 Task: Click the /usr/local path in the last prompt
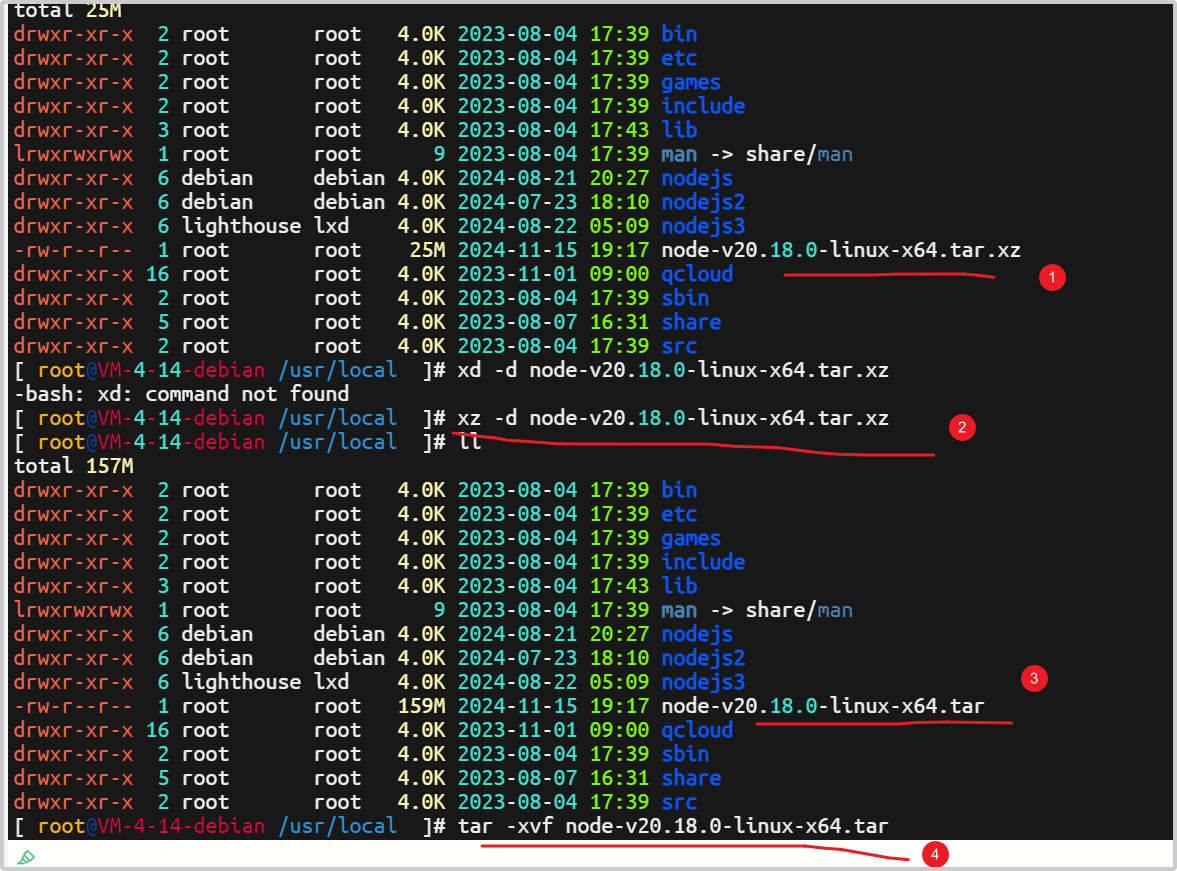tap(338, 826)
